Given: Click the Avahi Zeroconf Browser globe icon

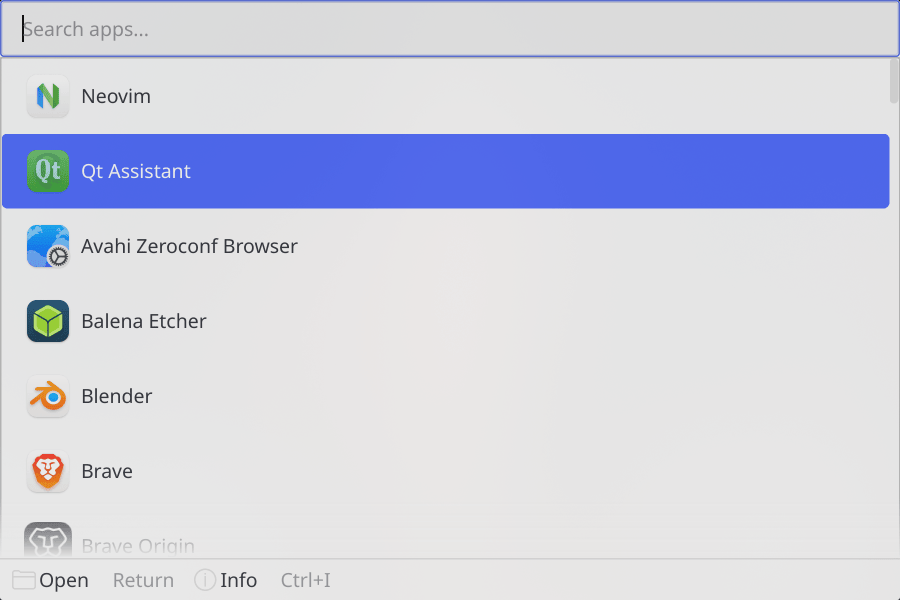Looking at the screenshot, I should click(48, 246).
